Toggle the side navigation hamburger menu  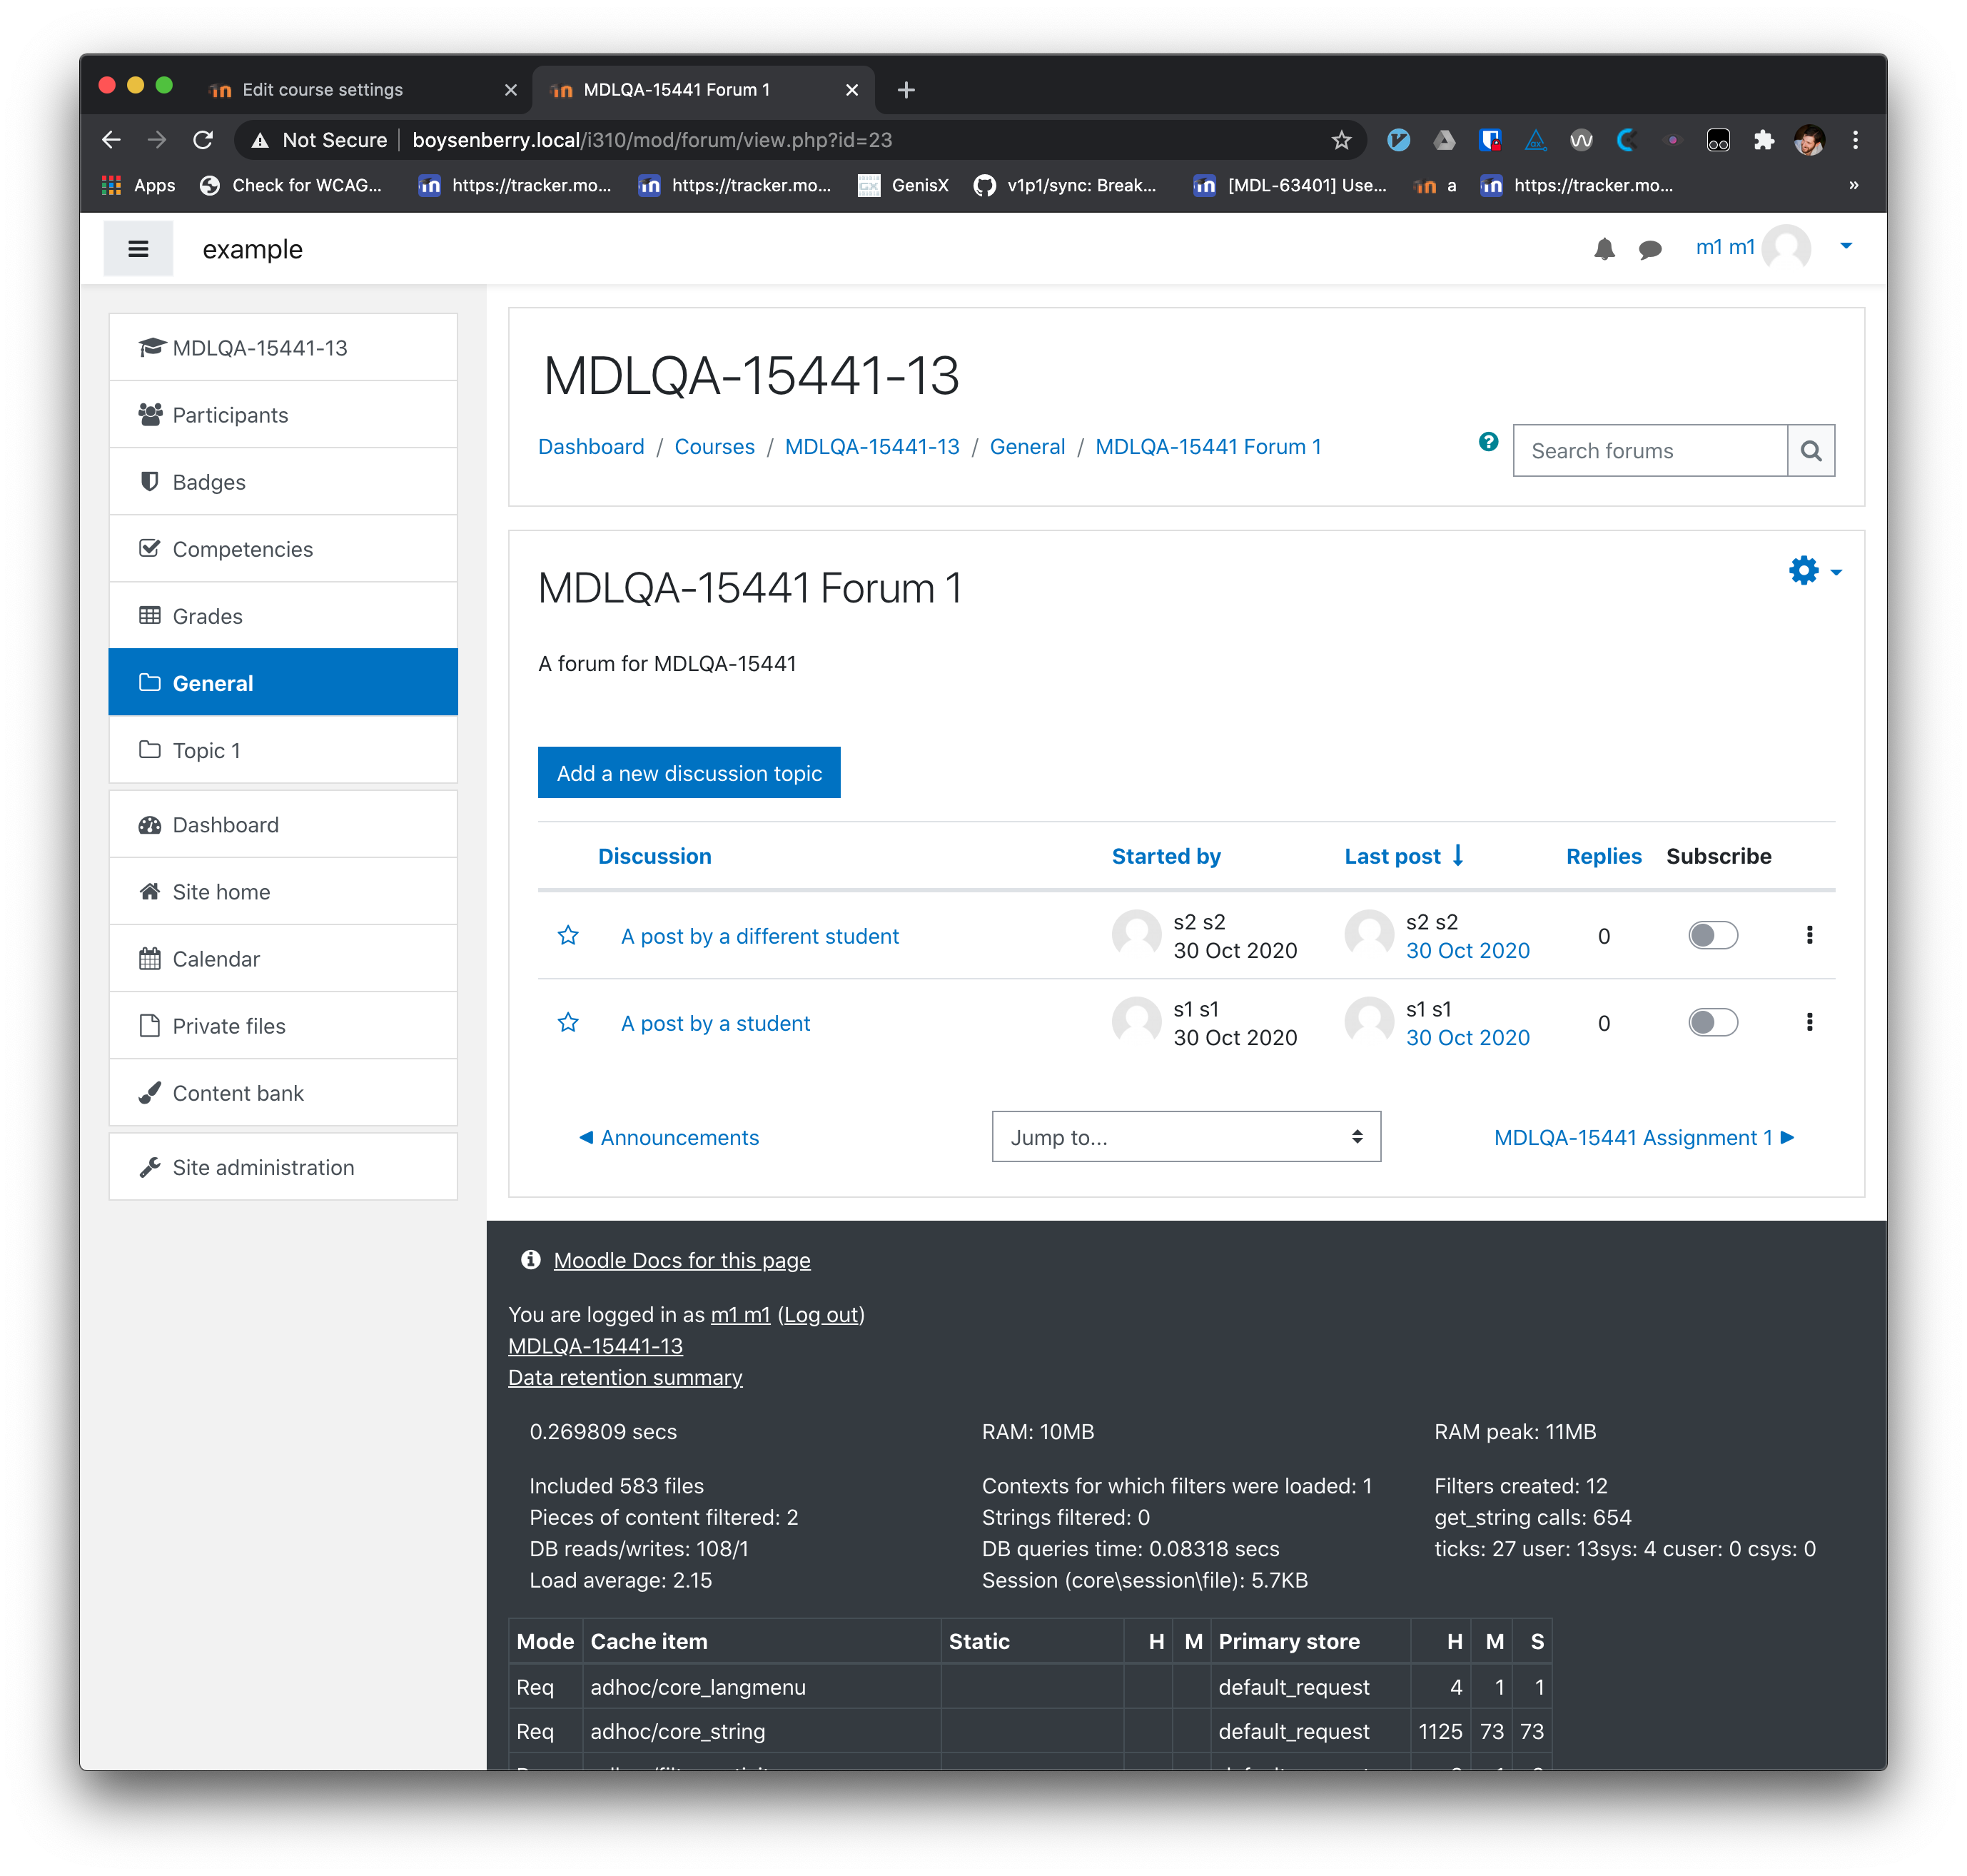point(138,249)
